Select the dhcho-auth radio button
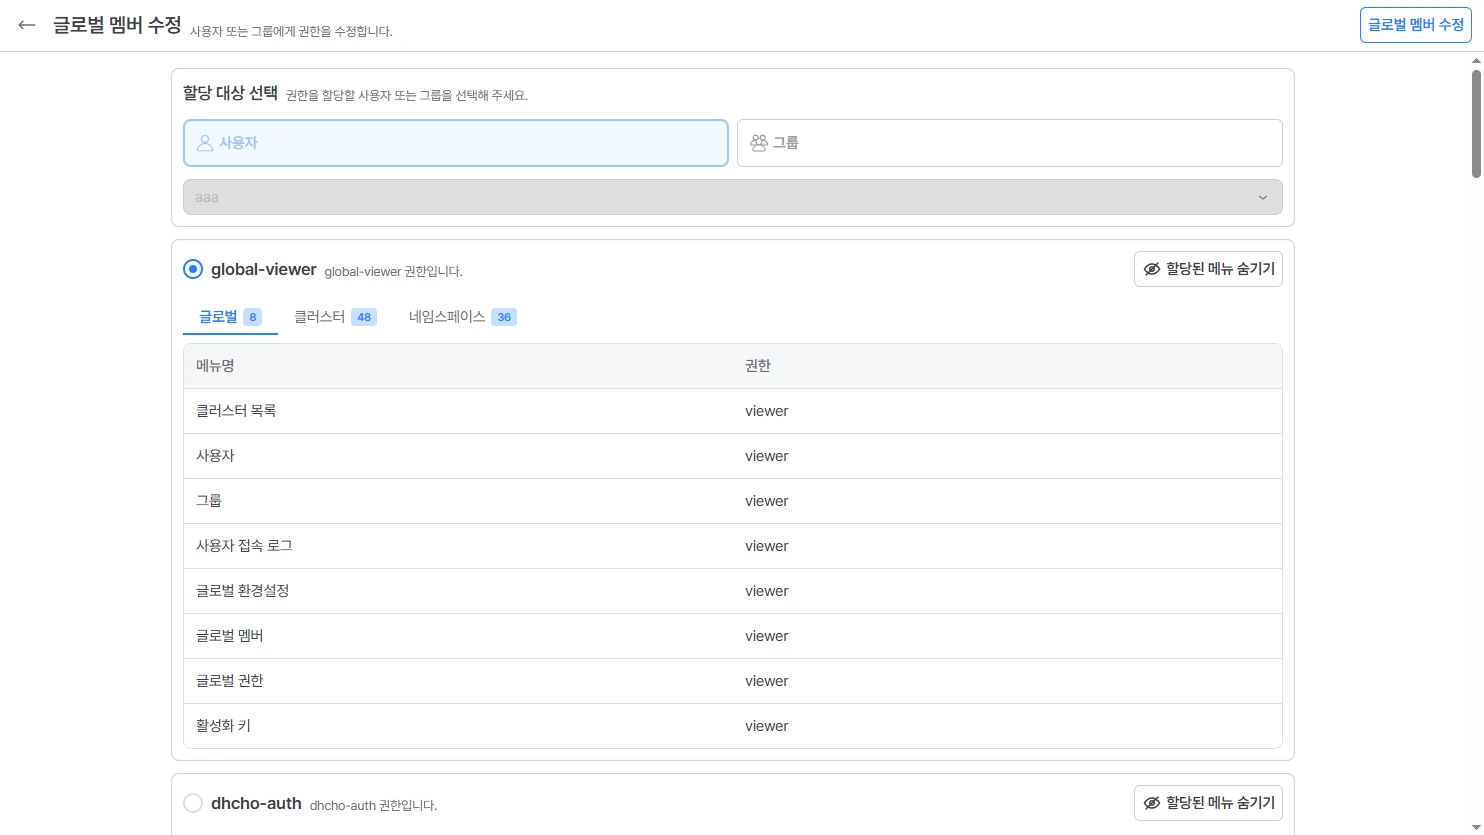 (x=193, y=803)
